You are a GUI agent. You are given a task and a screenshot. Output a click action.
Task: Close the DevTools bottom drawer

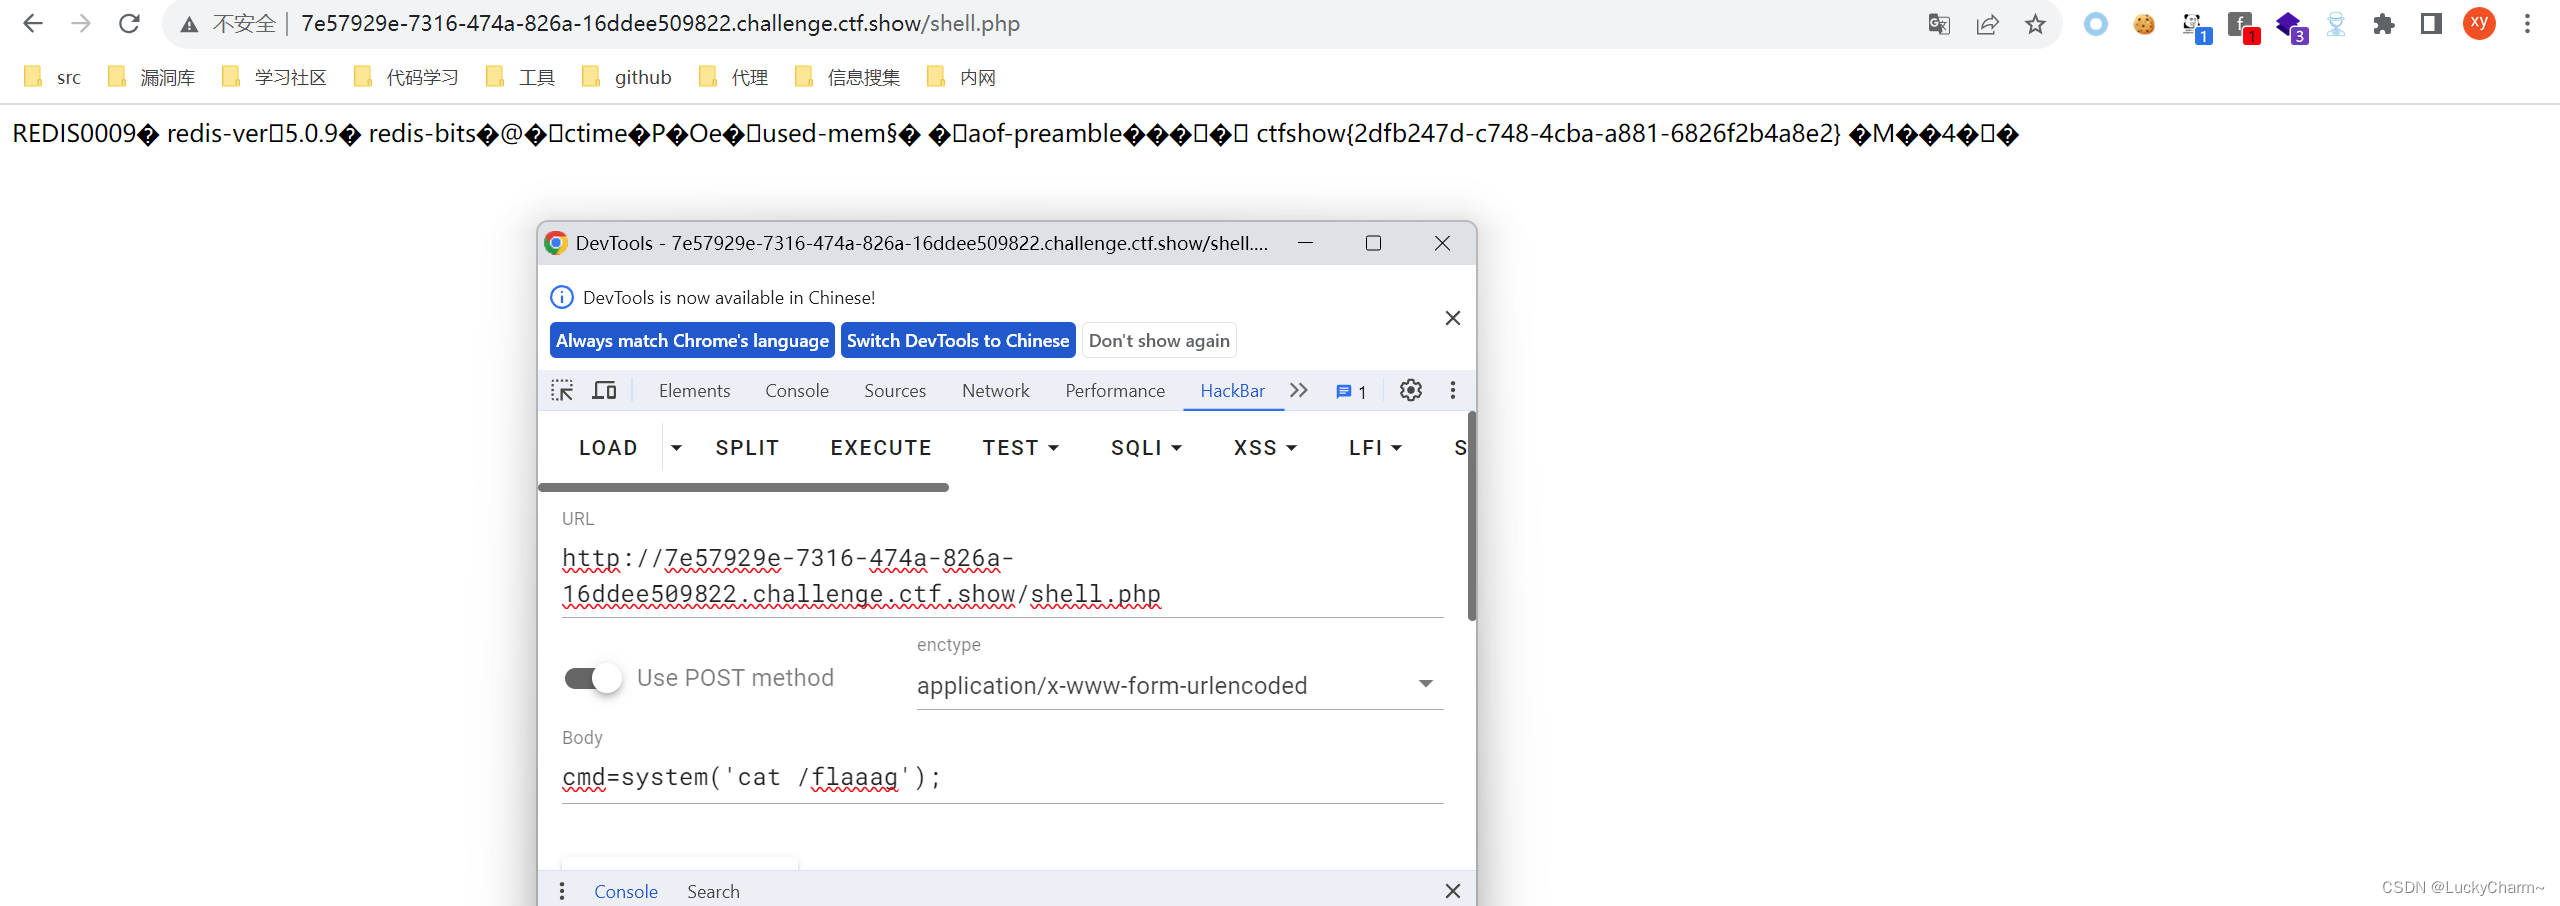click(1453, 891)
